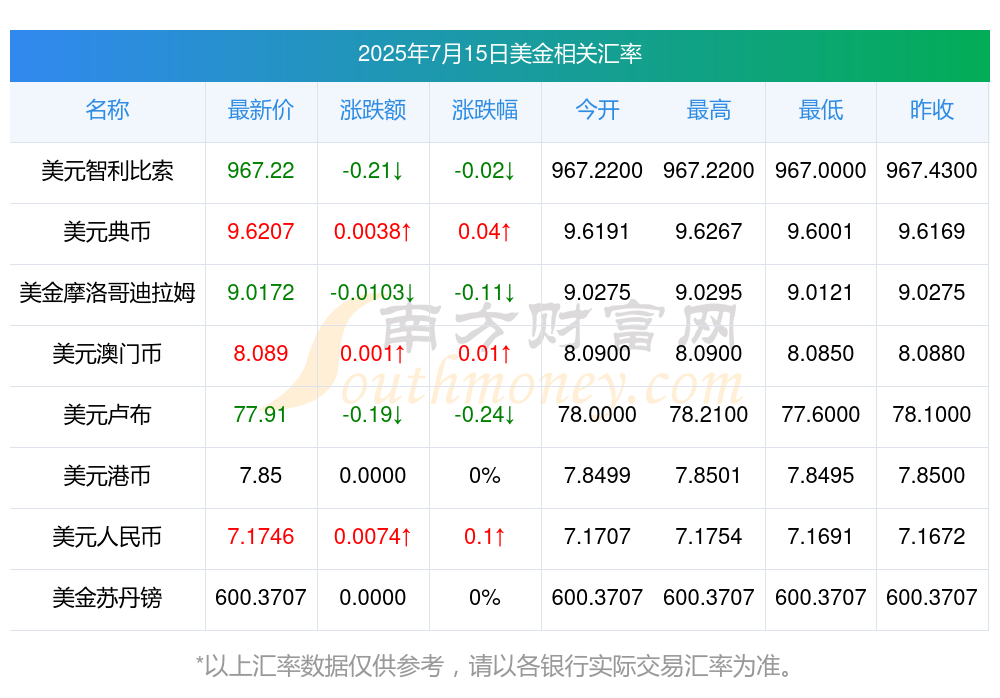Click the low value 7.8495
The image size is (1000, 698).
click(821, 475)
